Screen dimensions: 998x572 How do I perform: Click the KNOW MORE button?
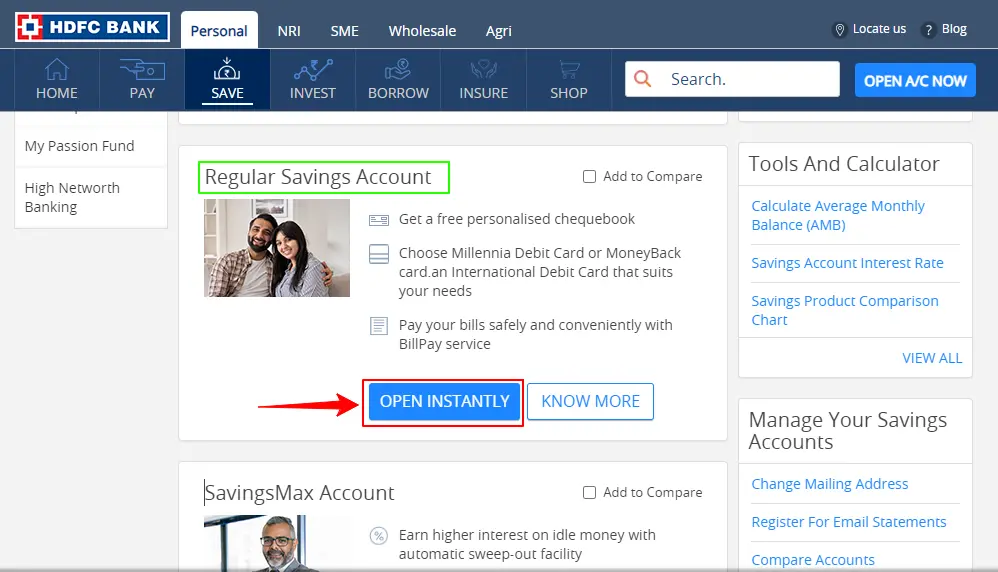tap(591, 401)
